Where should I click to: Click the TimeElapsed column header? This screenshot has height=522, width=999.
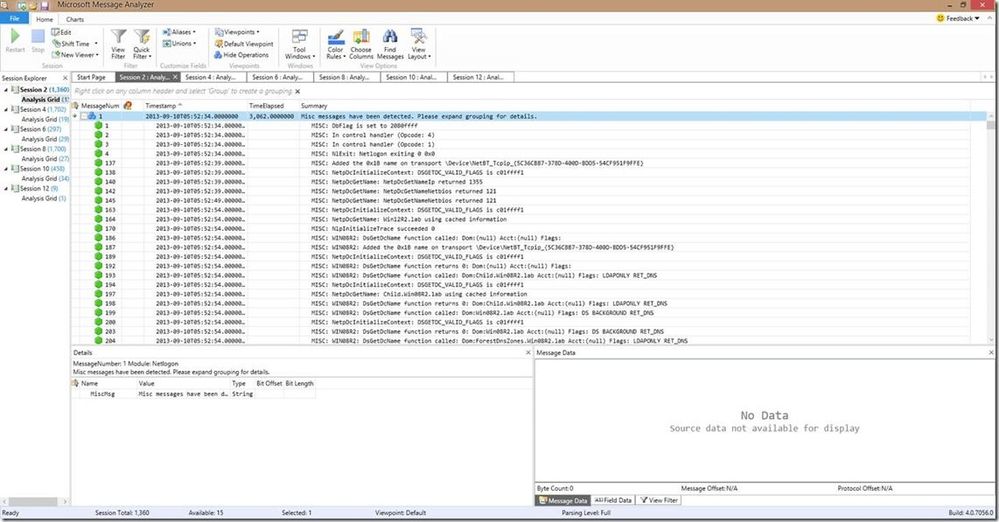pos(272,106)
